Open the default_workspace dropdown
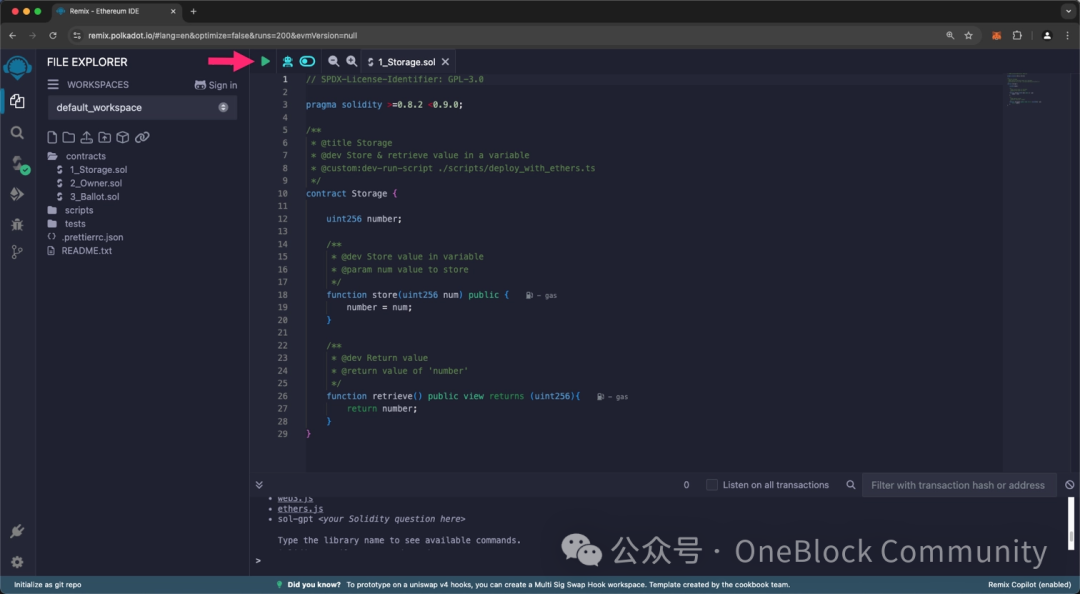 click(143, 107)
